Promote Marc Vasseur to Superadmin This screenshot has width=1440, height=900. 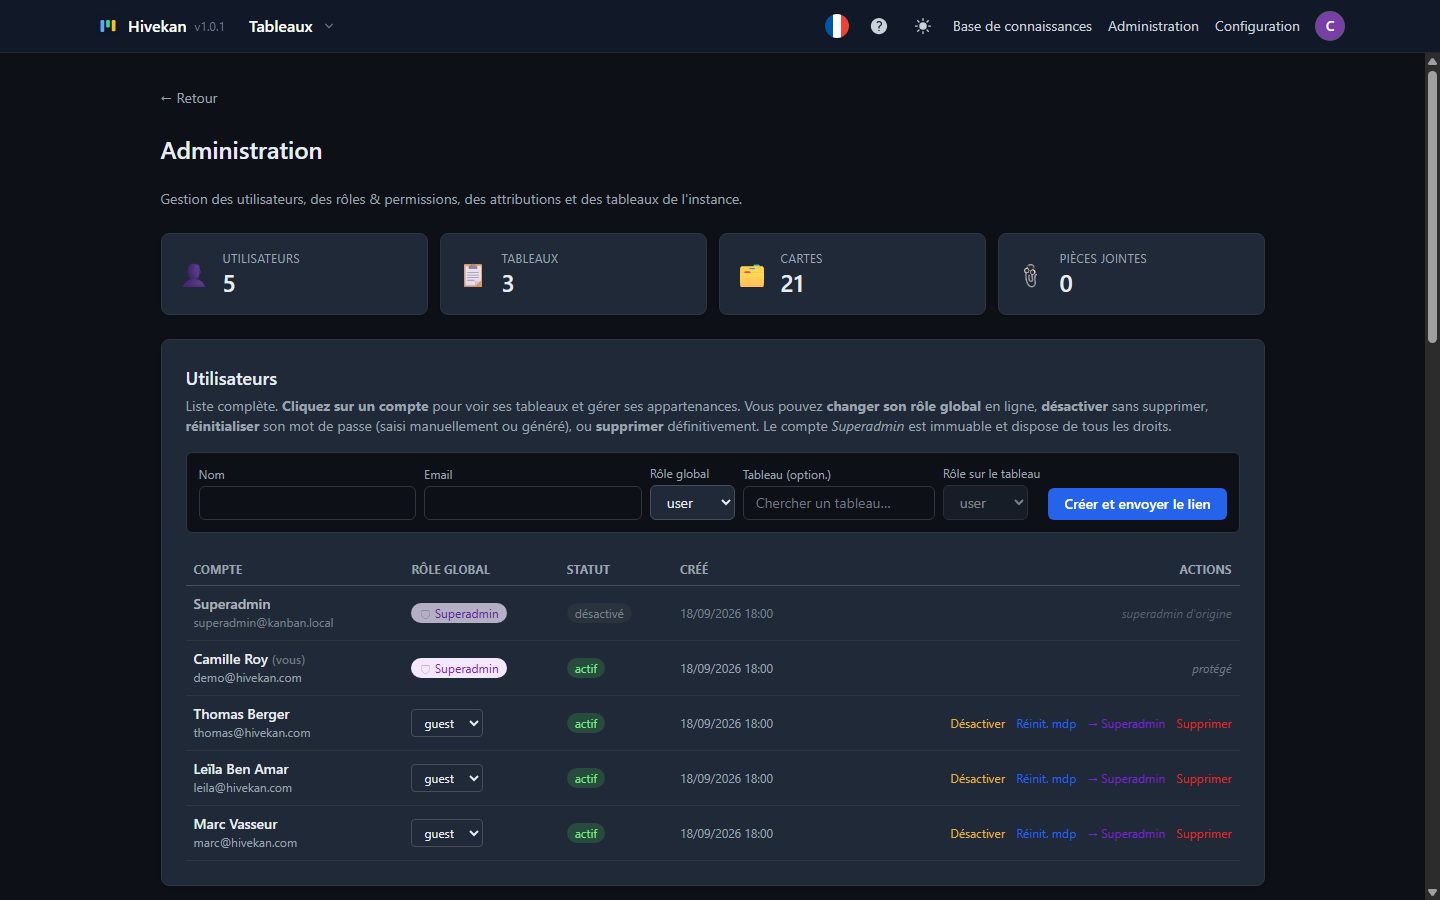tap(1126, 834)
